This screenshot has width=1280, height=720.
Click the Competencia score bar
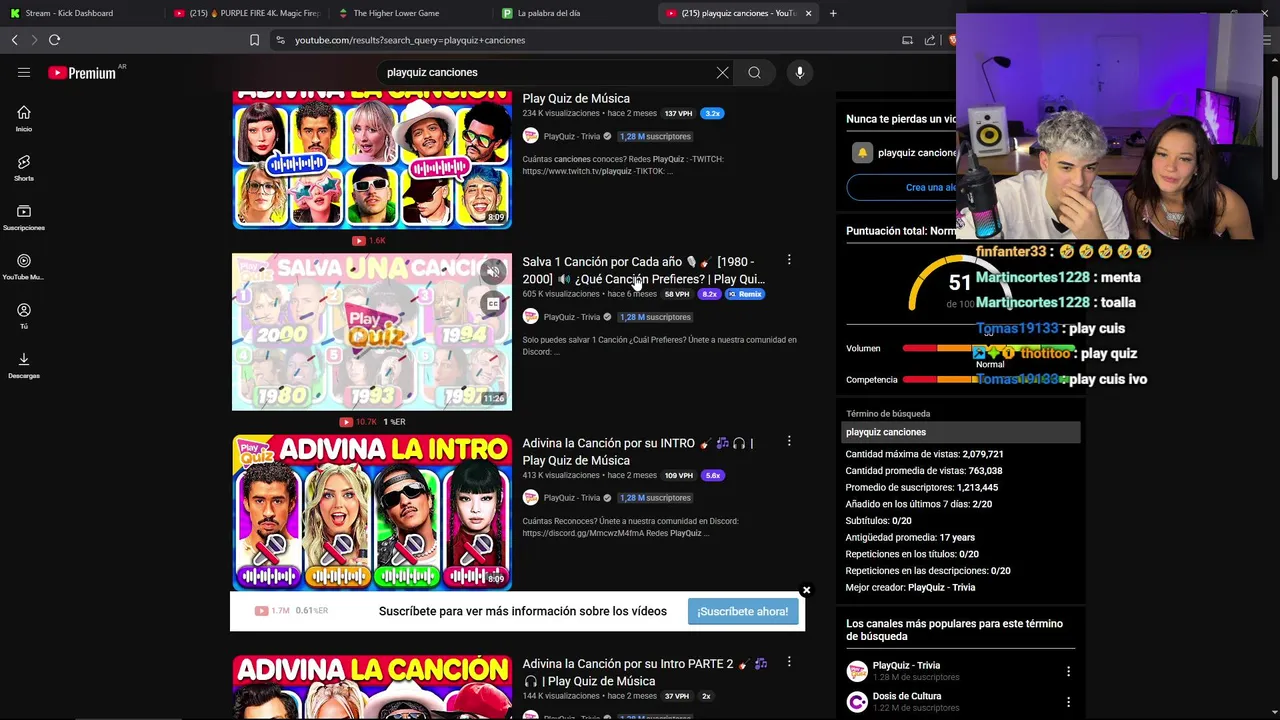(988, 380)
